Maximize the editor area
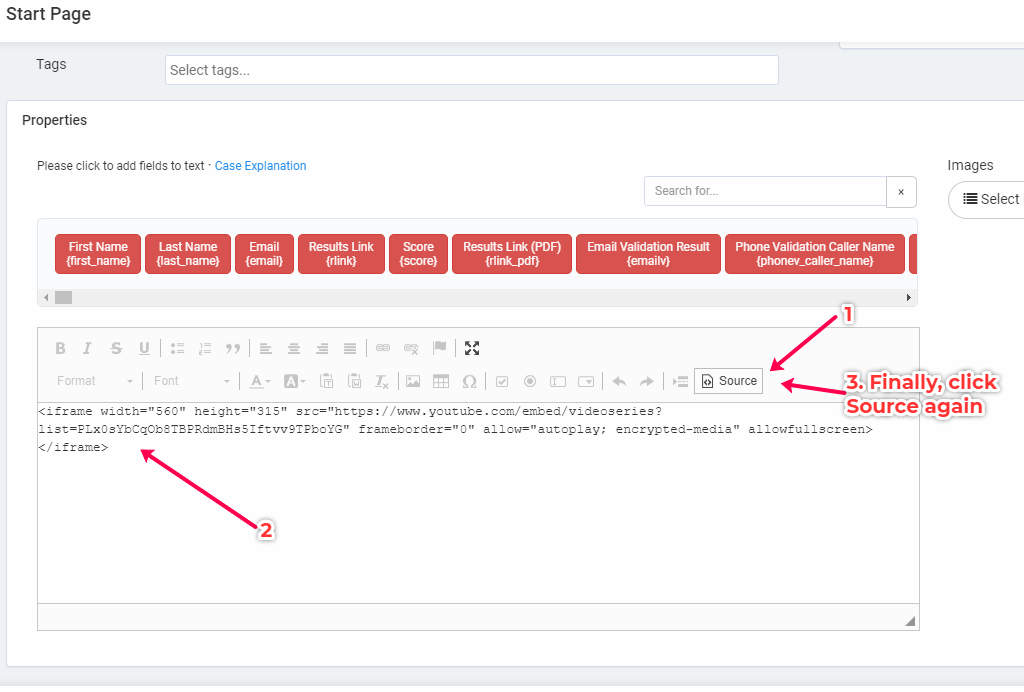This screenshot has width=1024, height=692. pyautogui.click(x=472, y=348)
